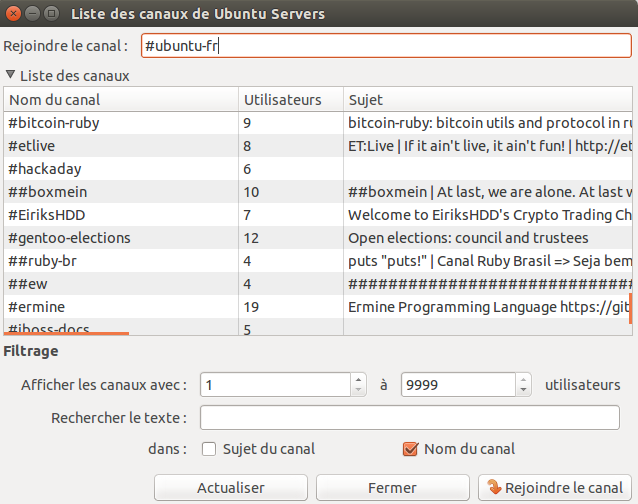Image resolution: width=638 pixels, height=504 pixels.
Task: Click the Fermer button
Action: click(393, 487)
